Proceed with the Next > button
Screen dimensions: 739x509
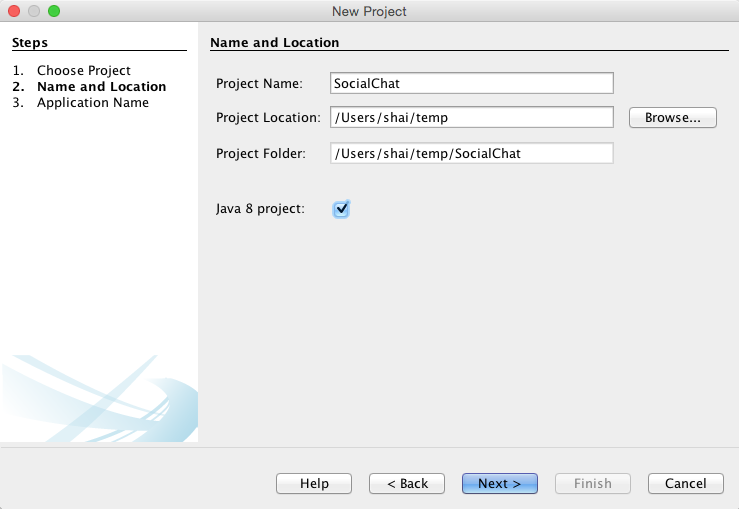(499, 483)
